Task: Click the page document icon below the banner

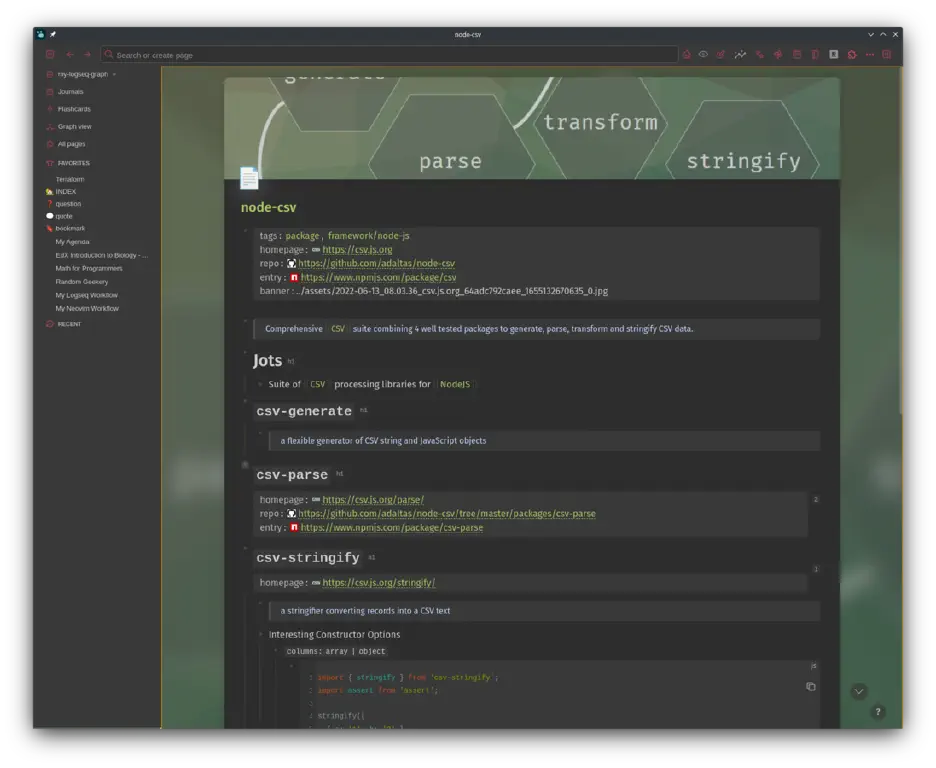Action: [x=249, y=178]
